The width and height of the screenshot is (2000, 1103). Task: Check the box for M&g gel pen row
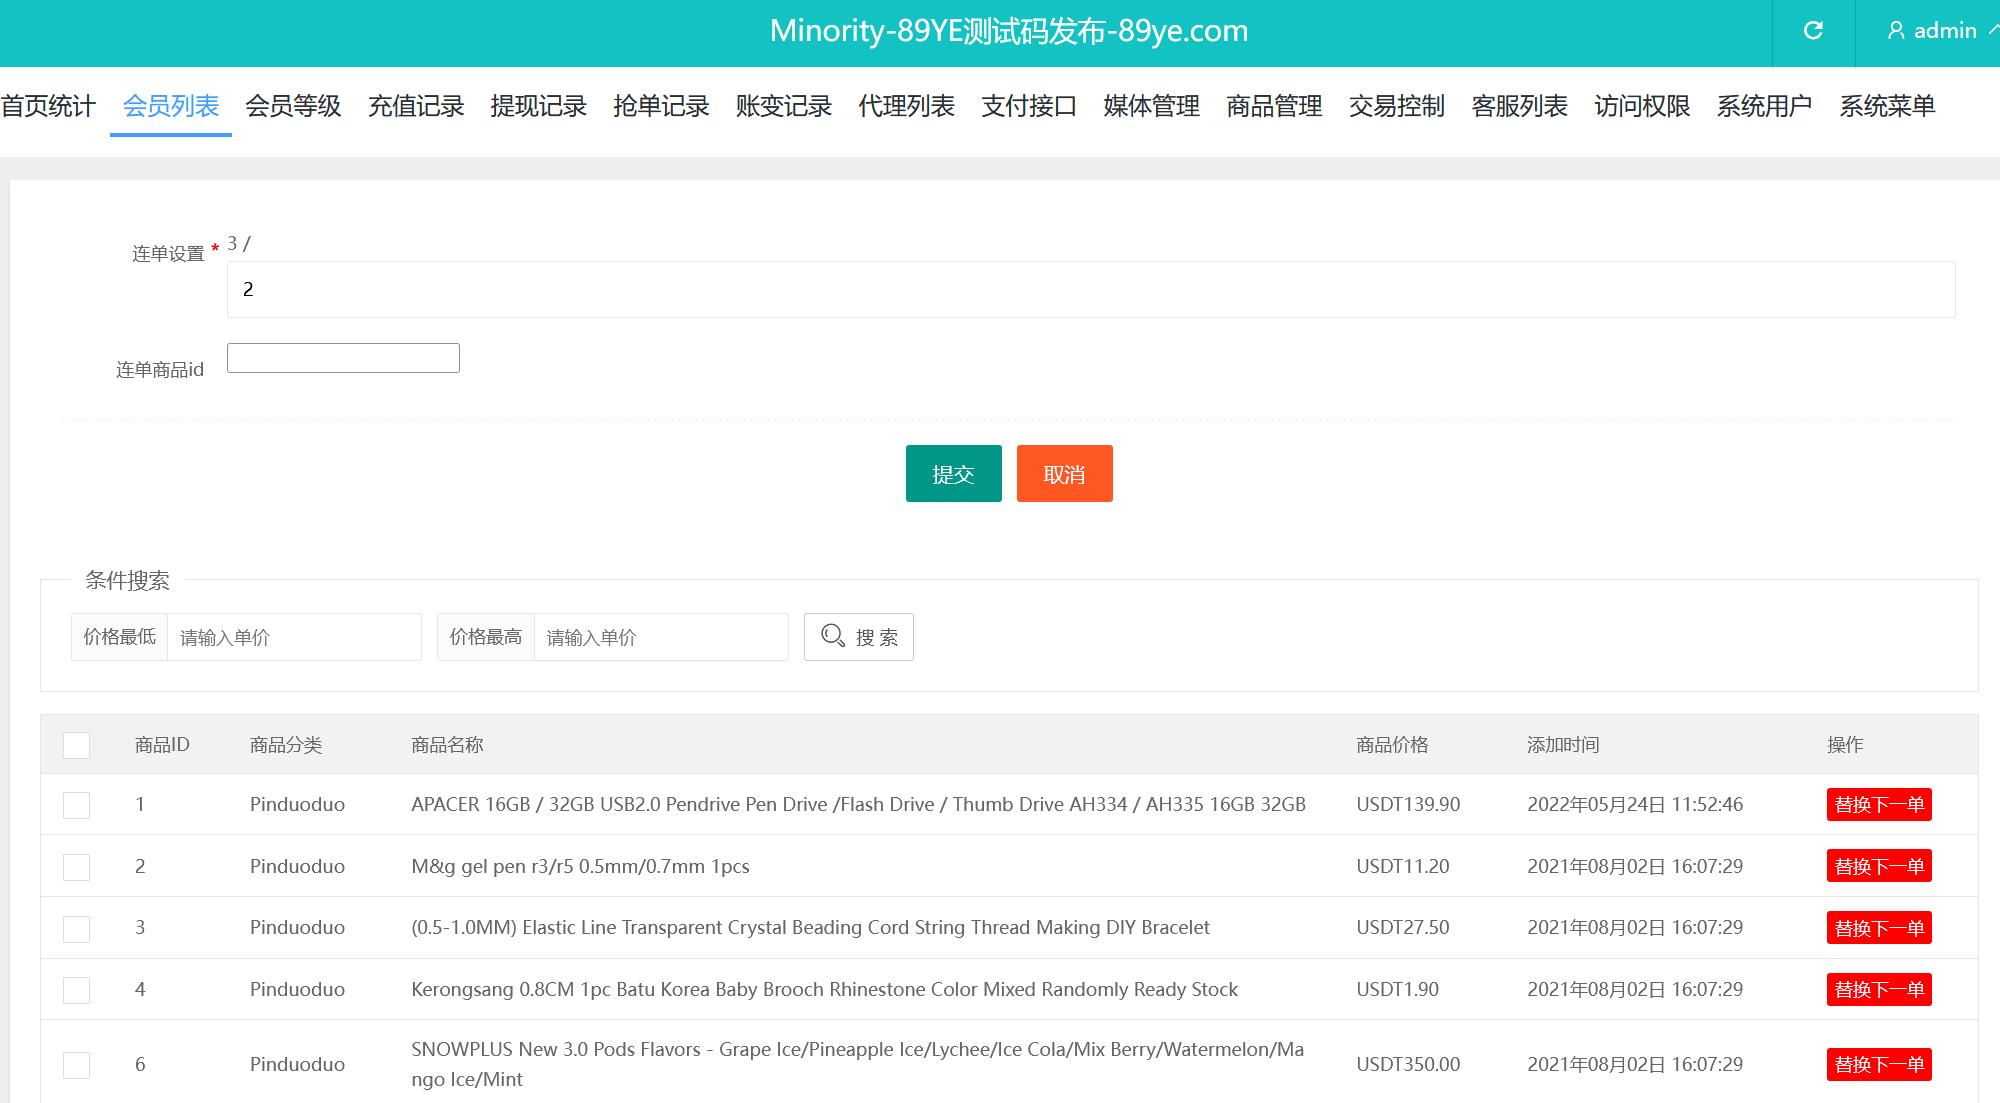point(76,867)
